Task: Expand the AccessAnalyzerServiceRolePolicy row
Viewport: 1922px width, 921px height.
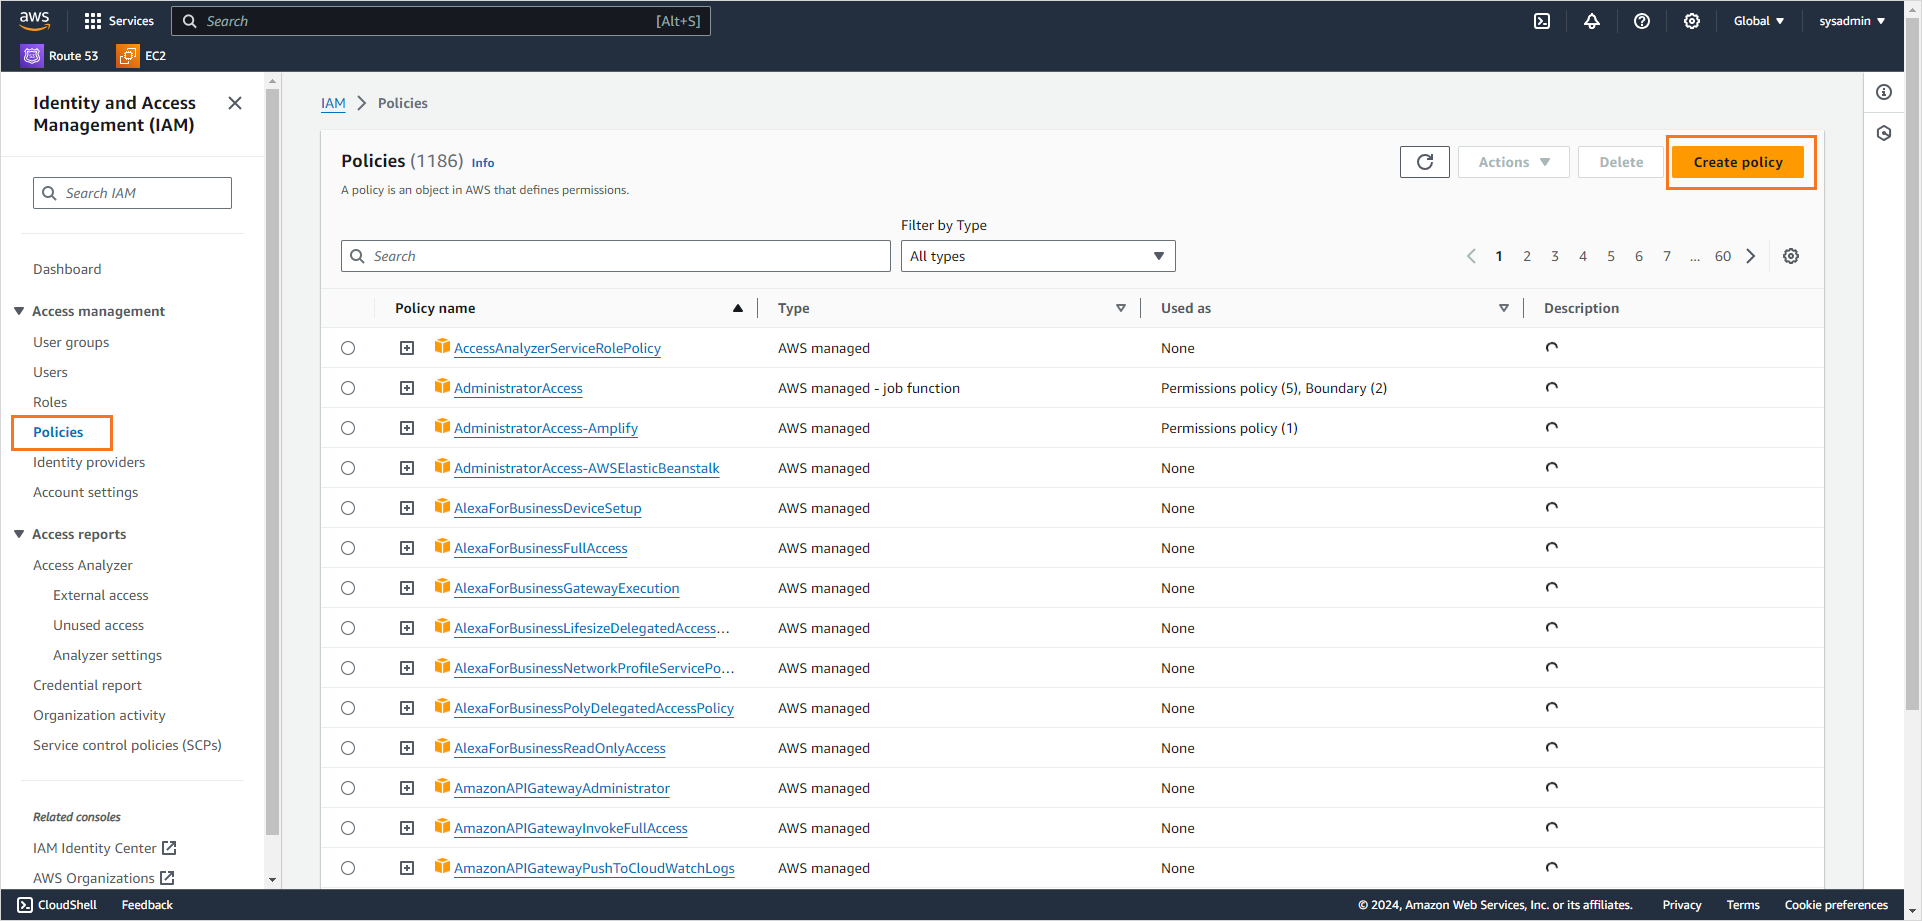Action: coord(407,348)
